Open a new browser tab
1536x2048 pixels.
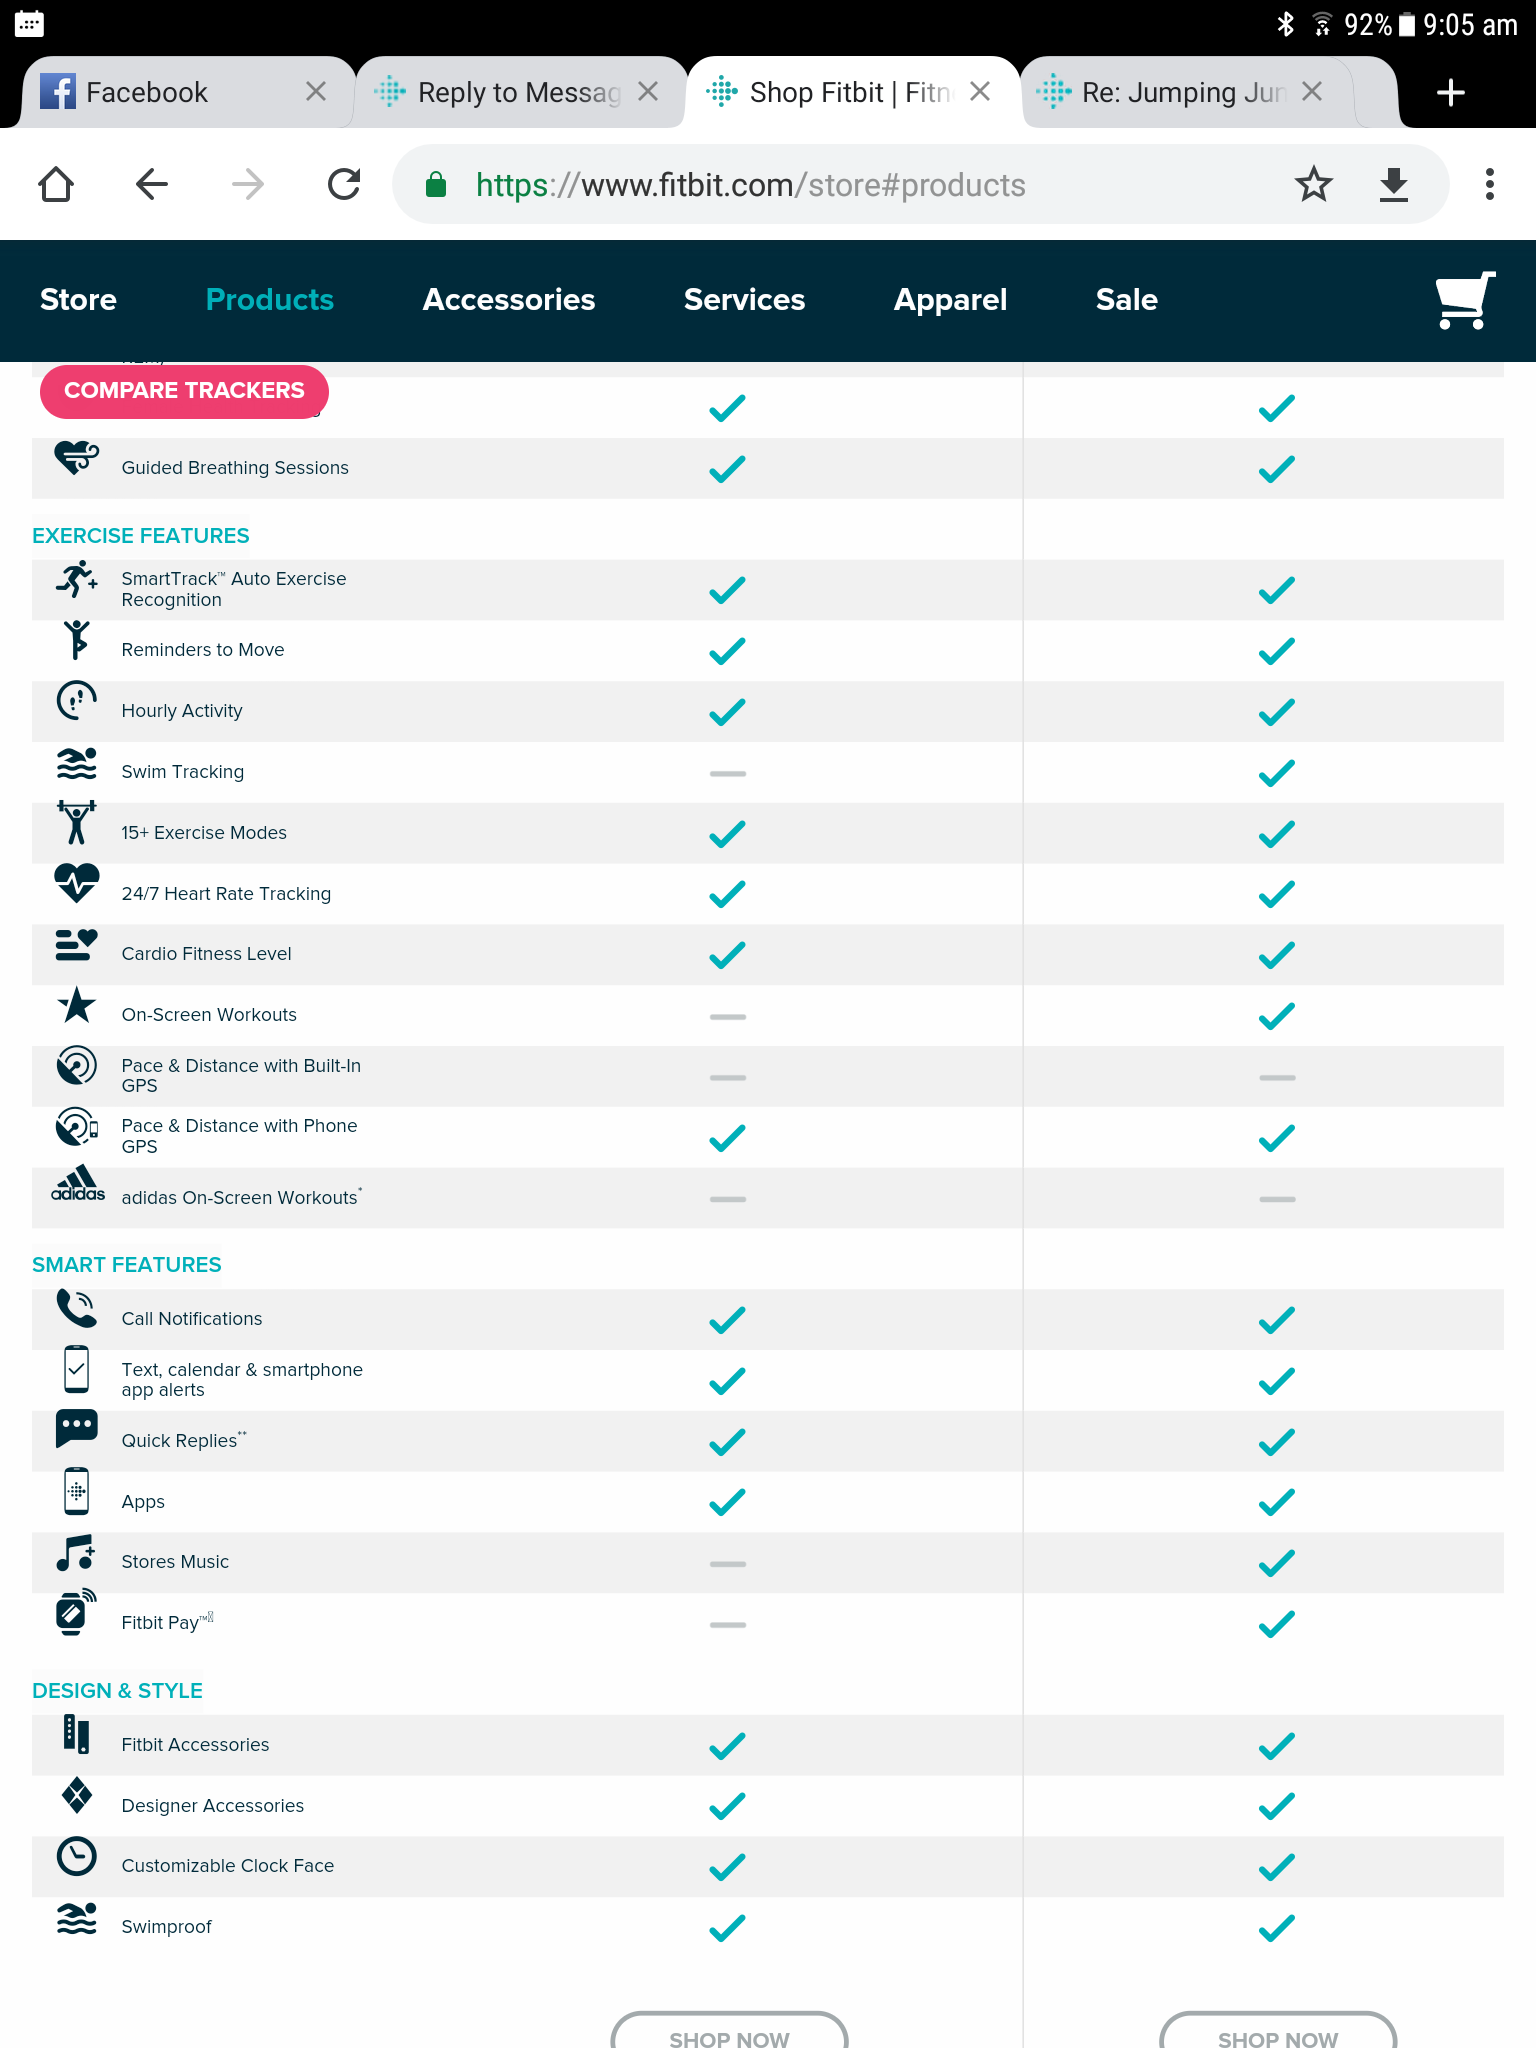1450,93
